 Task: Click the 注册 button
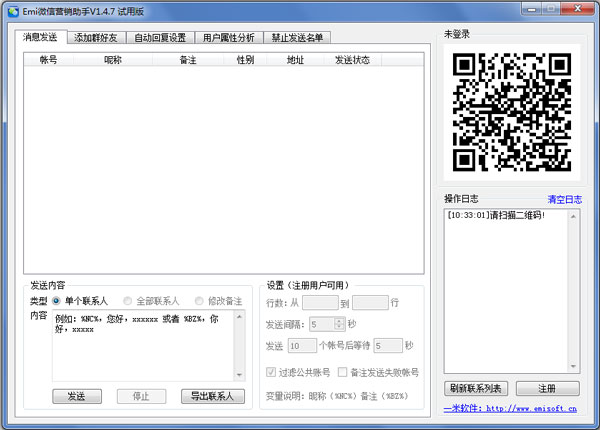pos(548,389)
